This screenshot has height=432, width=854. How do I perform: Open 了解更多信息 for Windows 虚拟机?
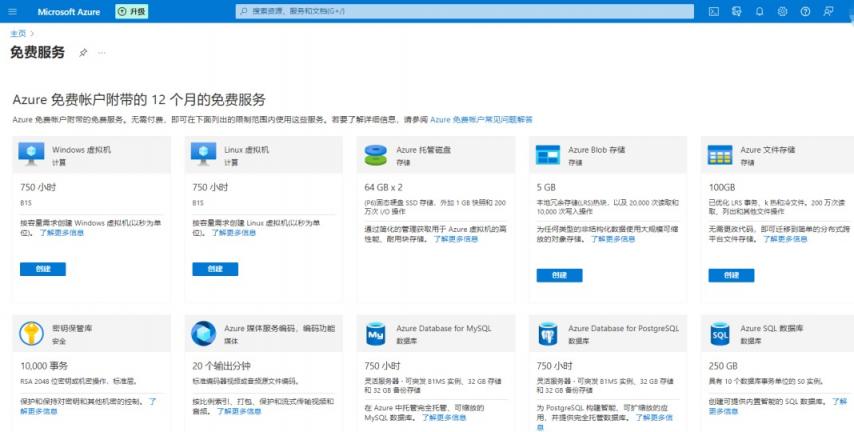coord(62,233)
